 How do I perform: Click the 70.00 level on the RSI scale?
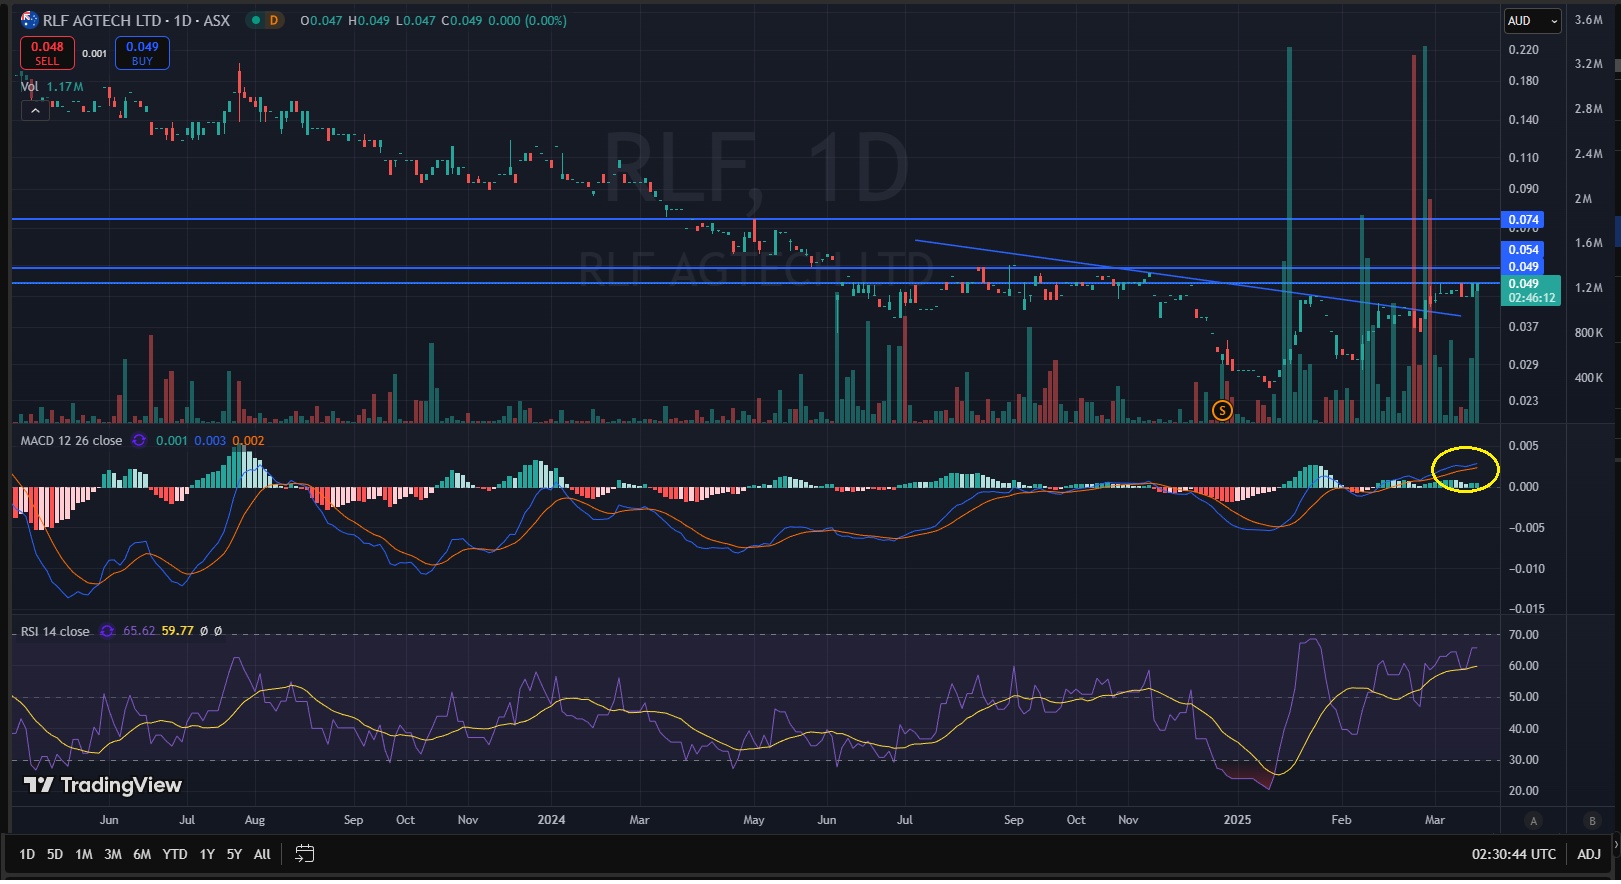[x=1523, y=635]
